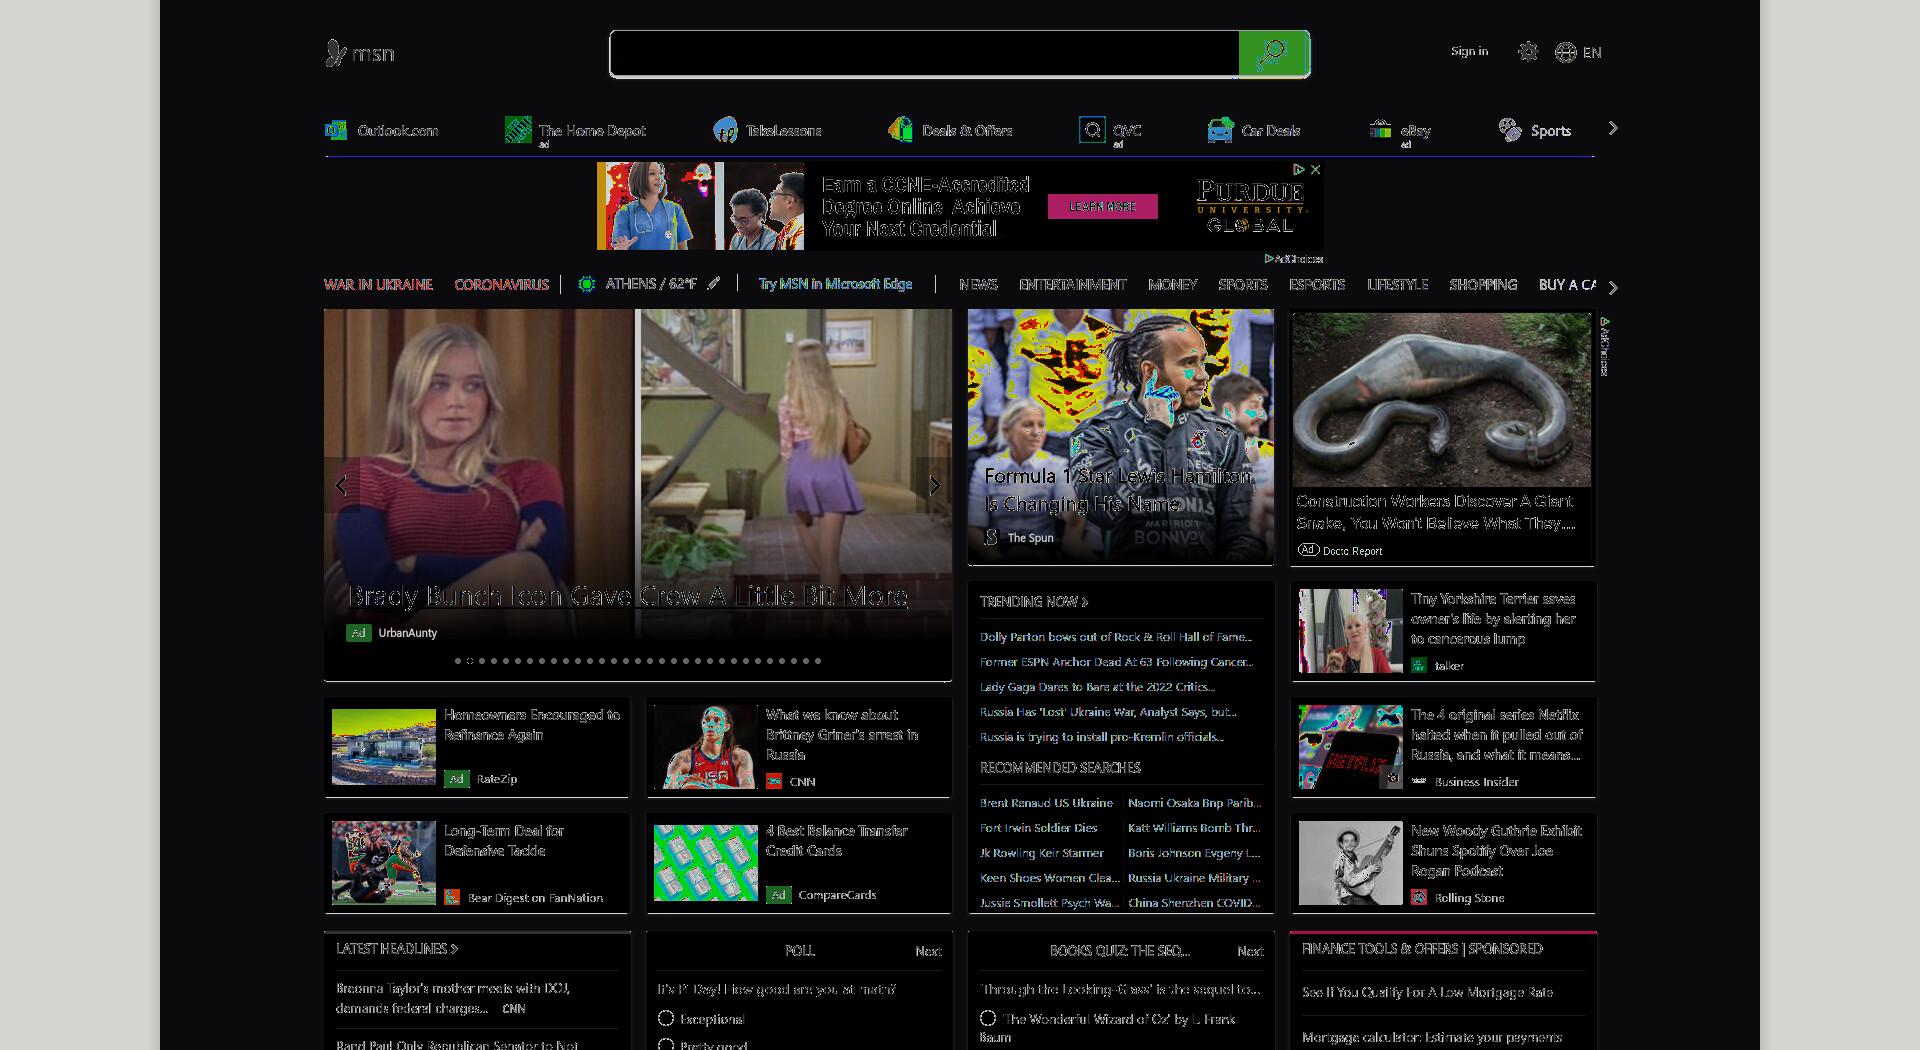Viewport: 1920px width, 1050px height.
Task: Switch to the Lifestyle category
Action: pyautogui.click(x=1397, y=285)
